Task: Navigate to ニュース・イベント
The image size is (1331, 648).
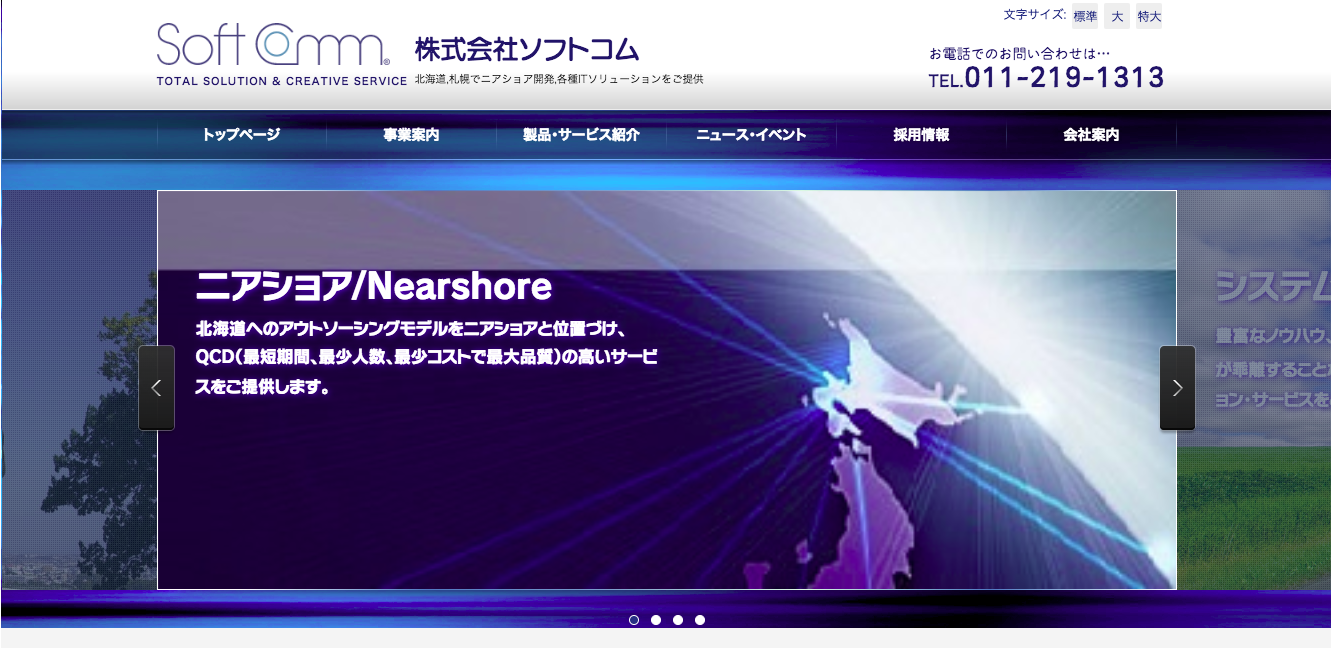Action: point(751,135)
